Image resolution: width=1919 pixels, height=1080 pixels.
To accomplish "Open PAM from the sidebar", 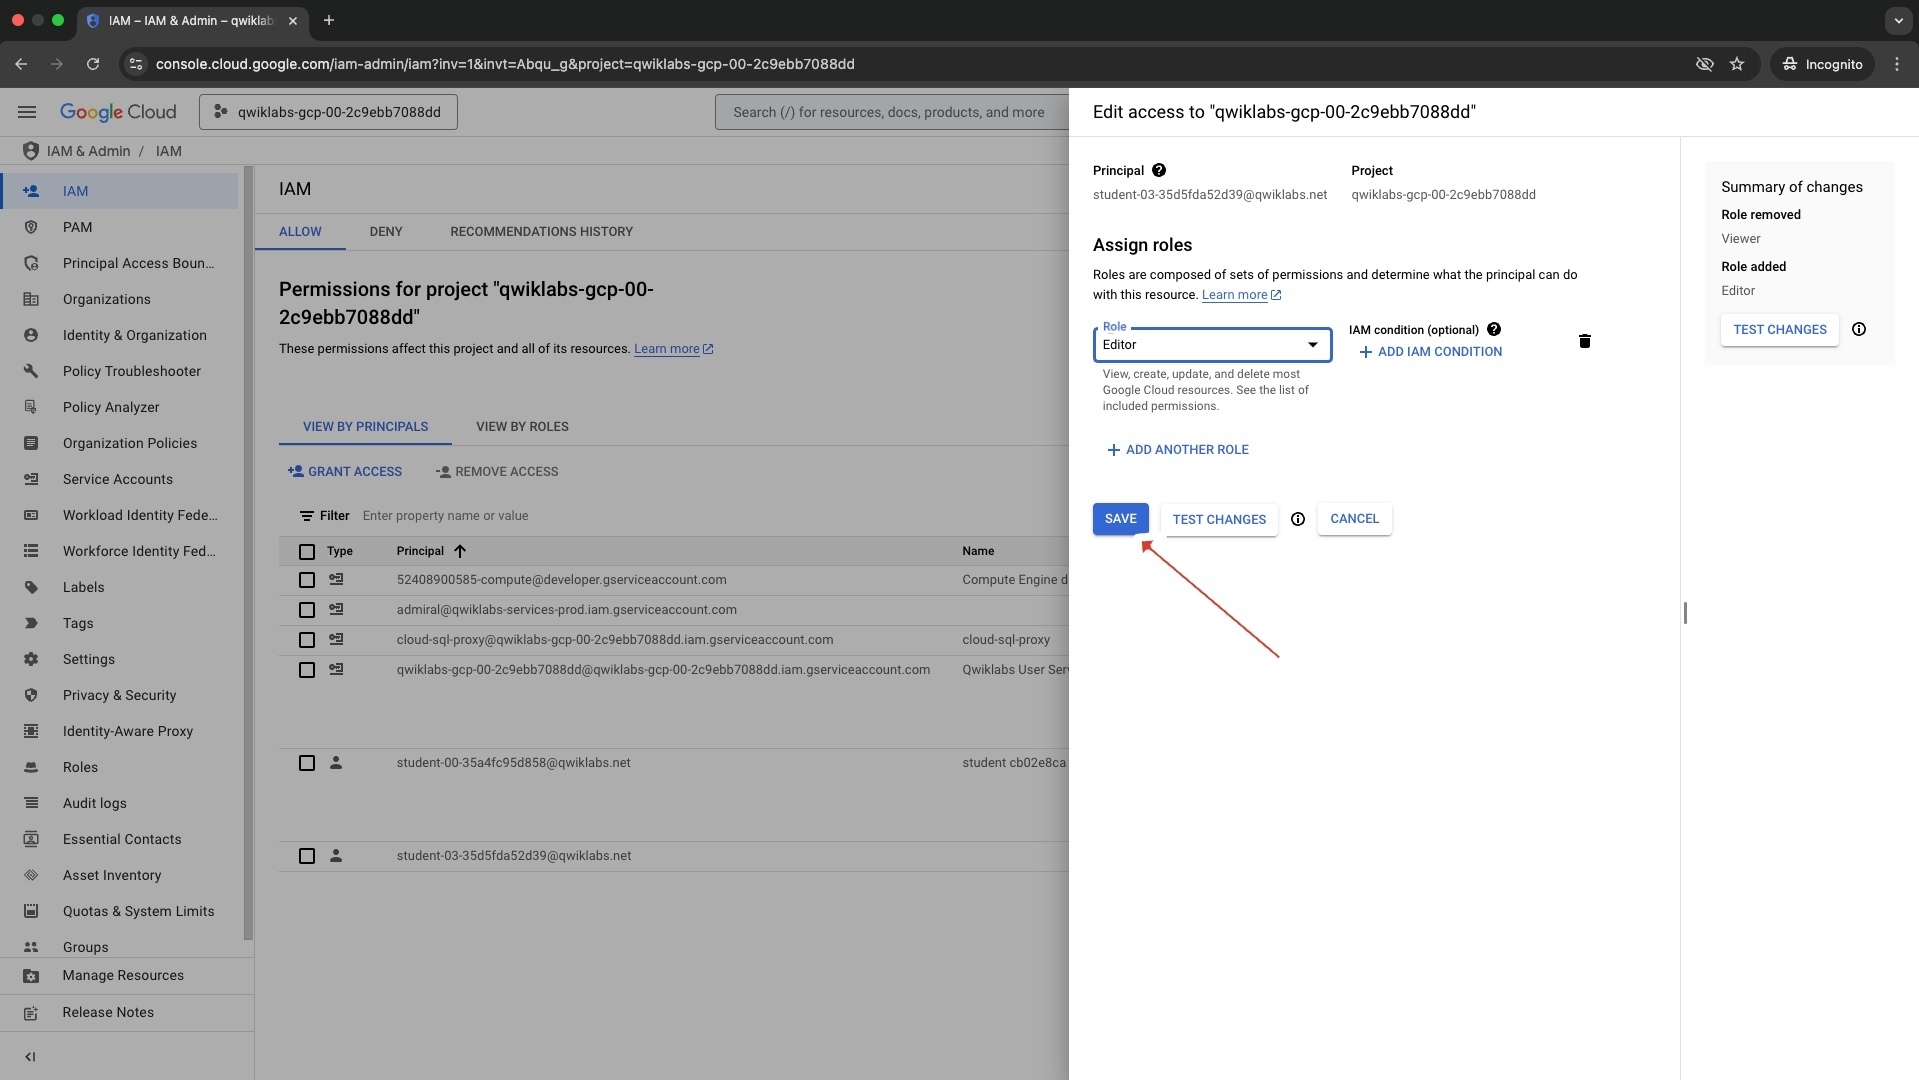I will click(x=120, y=227).
